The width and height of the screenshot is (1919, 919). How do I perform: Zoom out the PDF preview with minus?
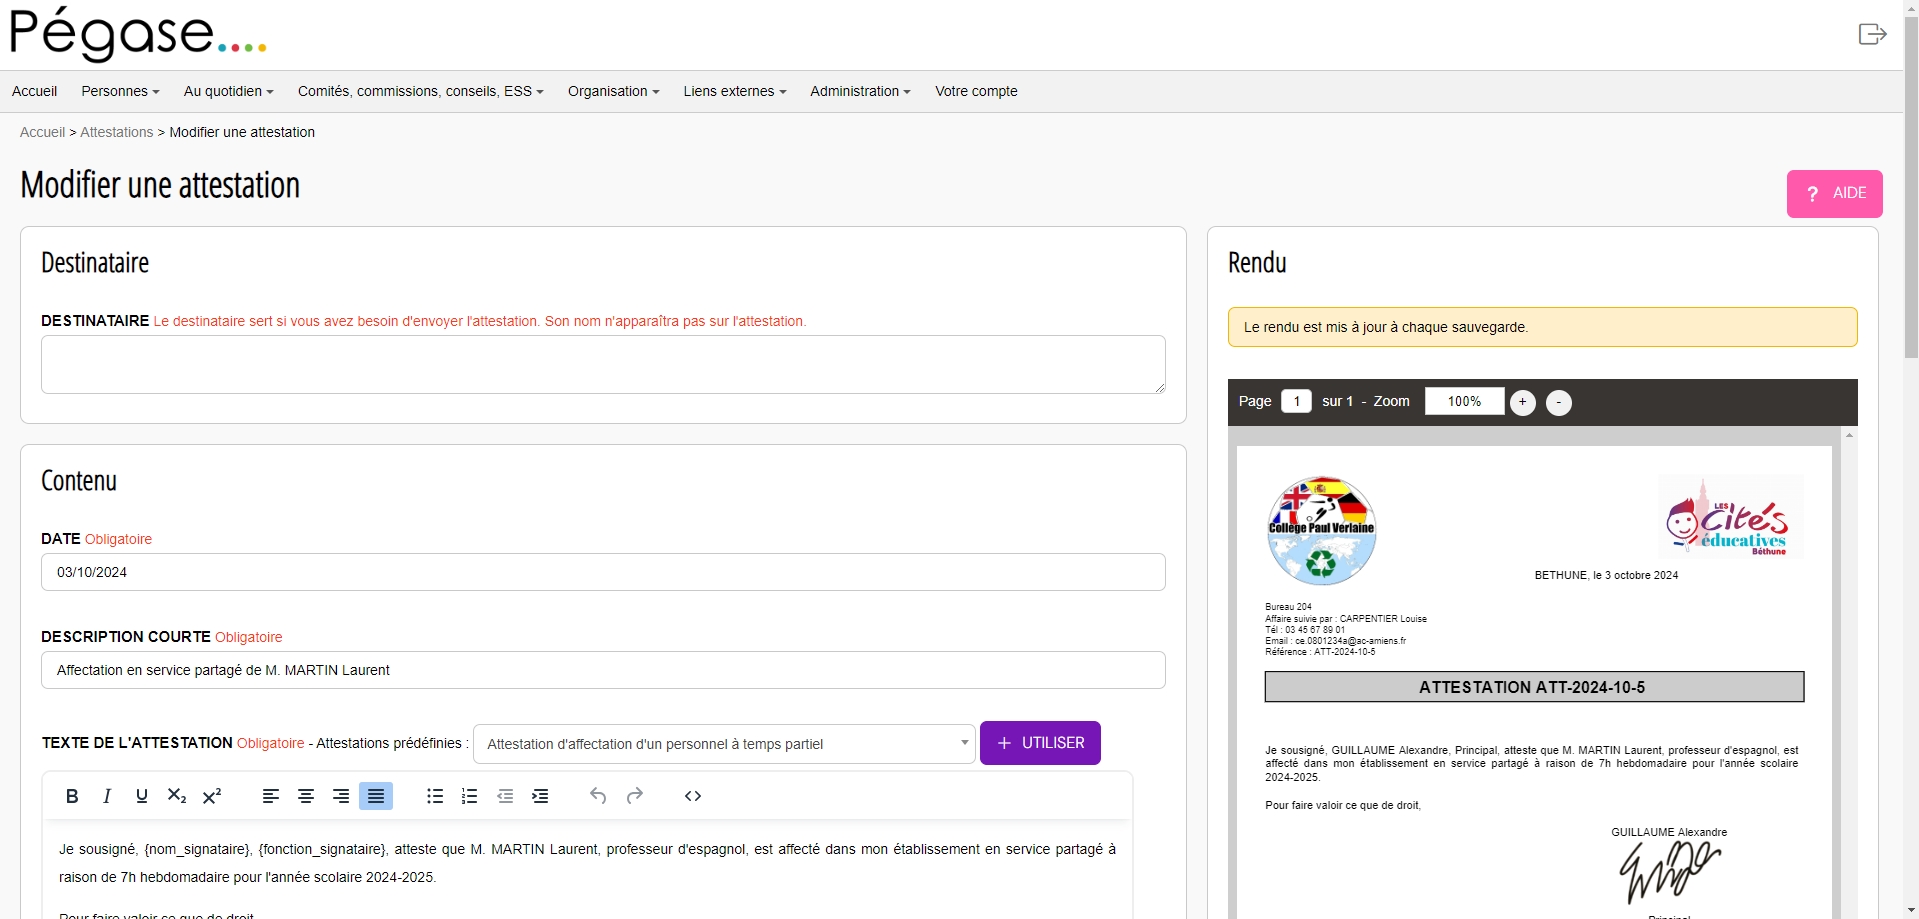(x=1558, y=402)
